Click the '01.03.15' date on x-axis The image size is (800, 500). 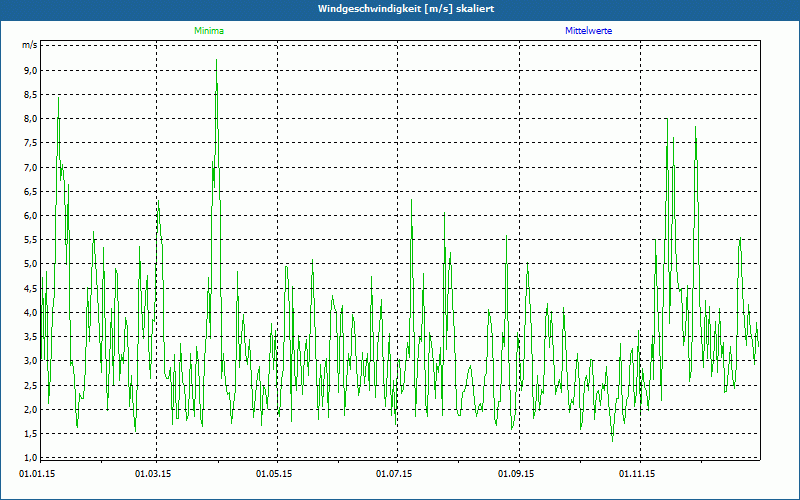coord(153,474)
